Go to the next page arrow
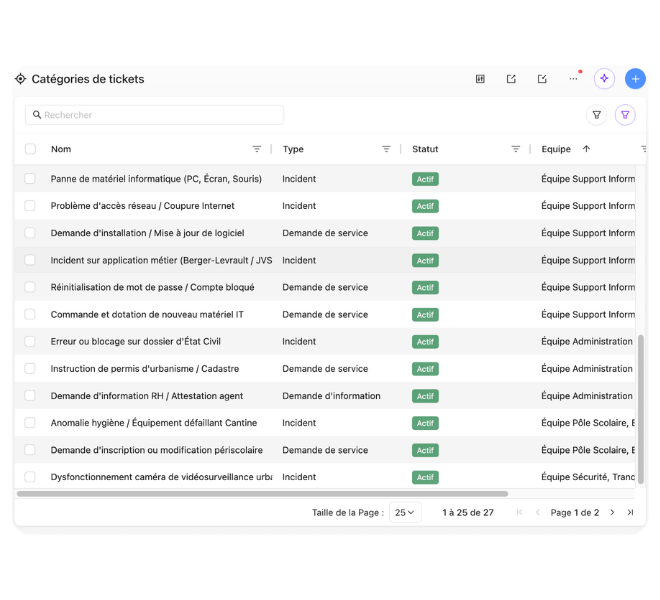 pos(612,512)
